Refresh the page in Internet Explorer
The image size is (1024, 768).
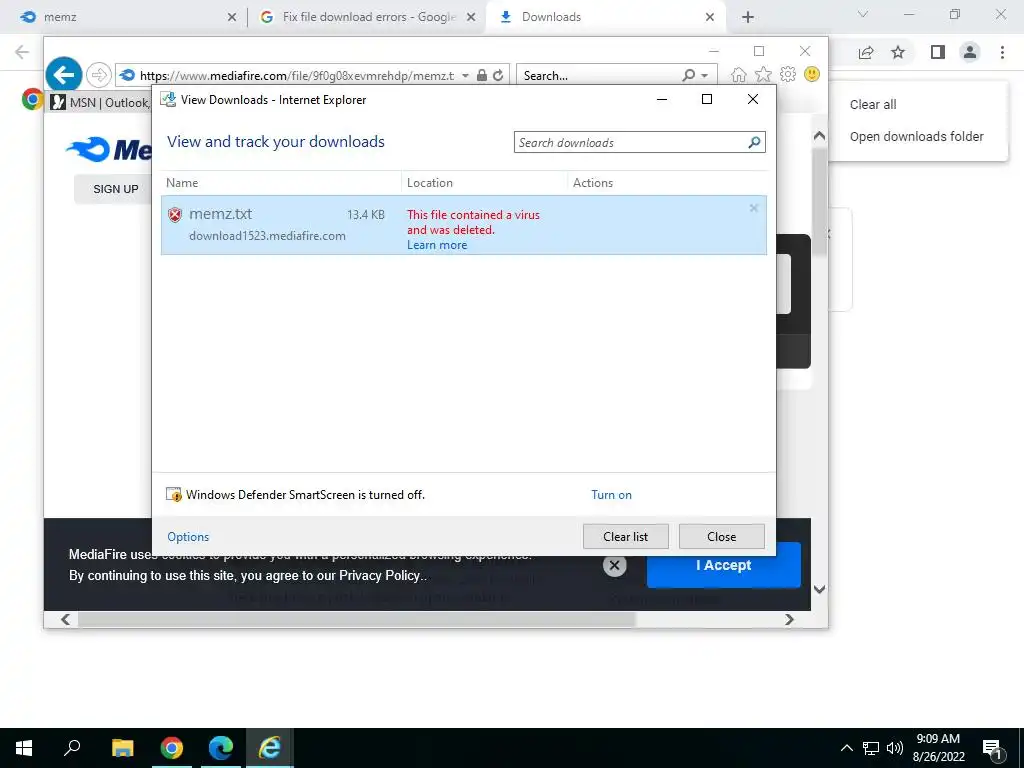click(498, 75)
